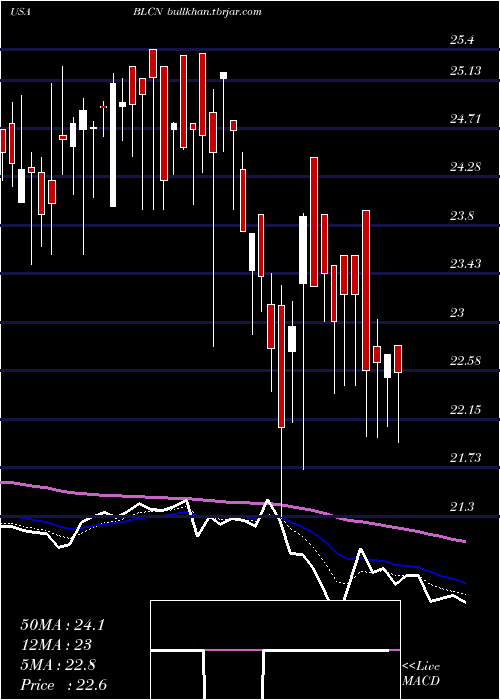Click the 24.28 price axis label

click(466, 167)
